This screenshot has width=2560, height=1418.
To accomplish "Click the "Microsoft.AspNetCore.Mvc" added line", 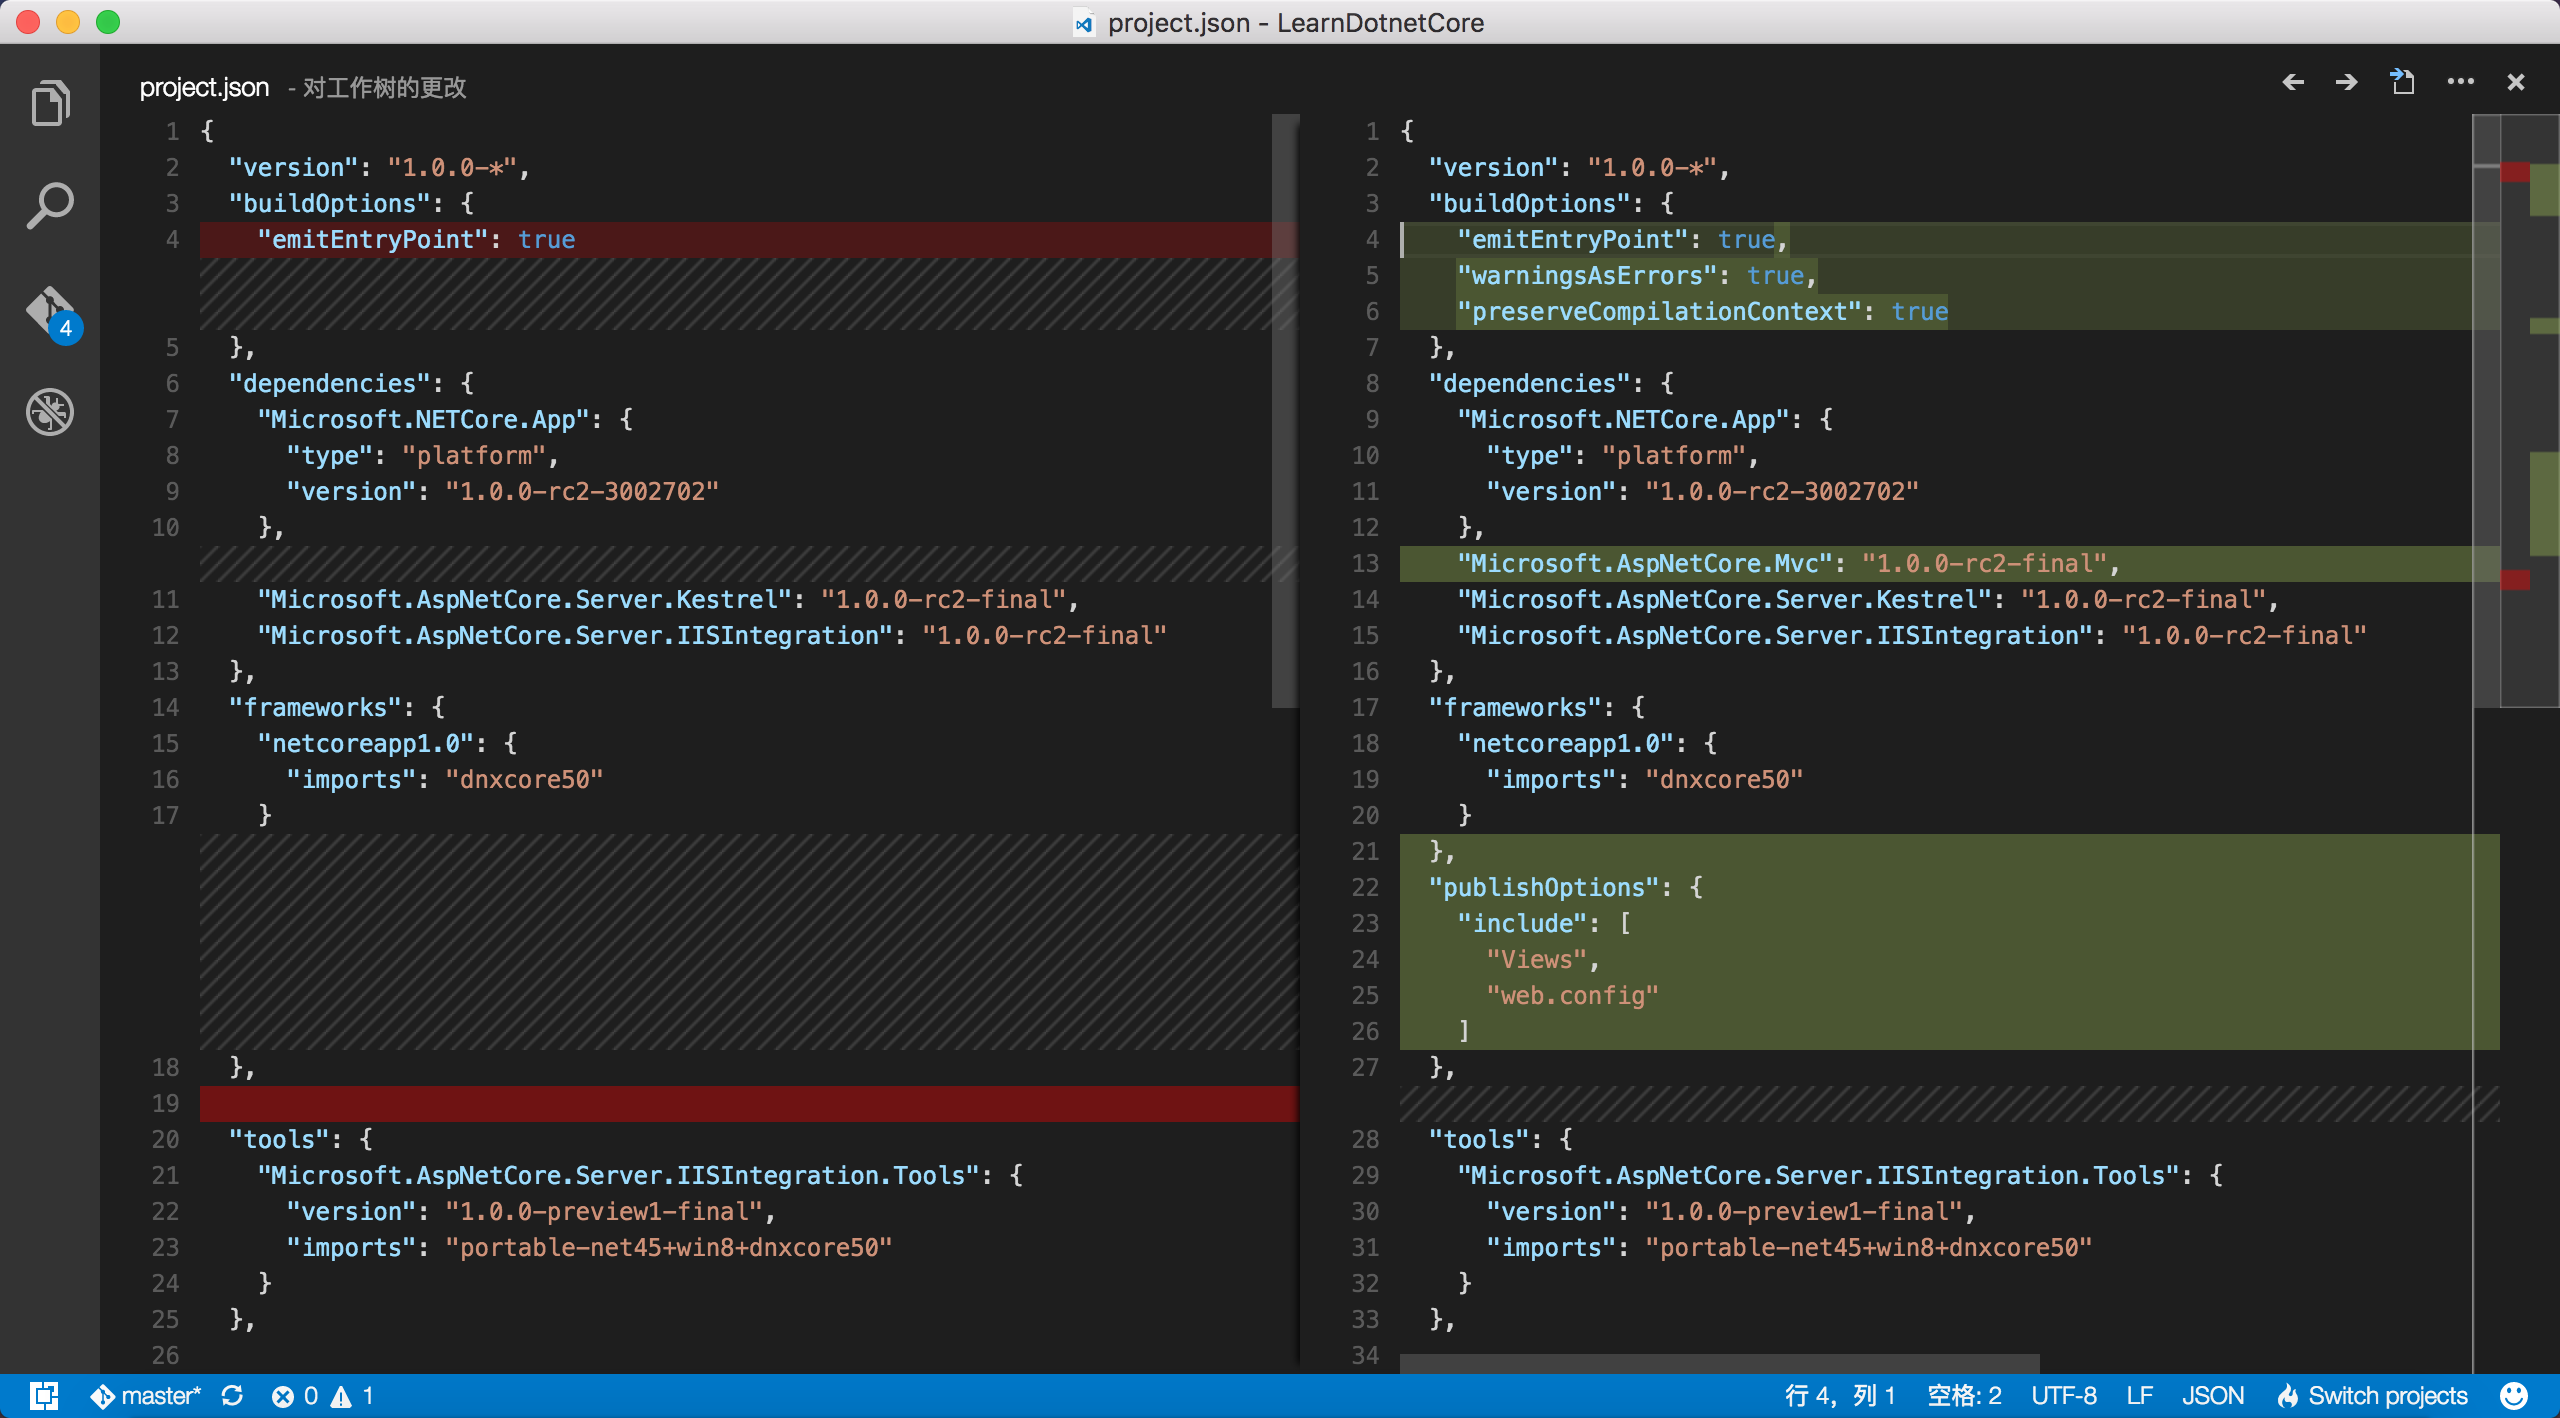I will coord(1949,564).
